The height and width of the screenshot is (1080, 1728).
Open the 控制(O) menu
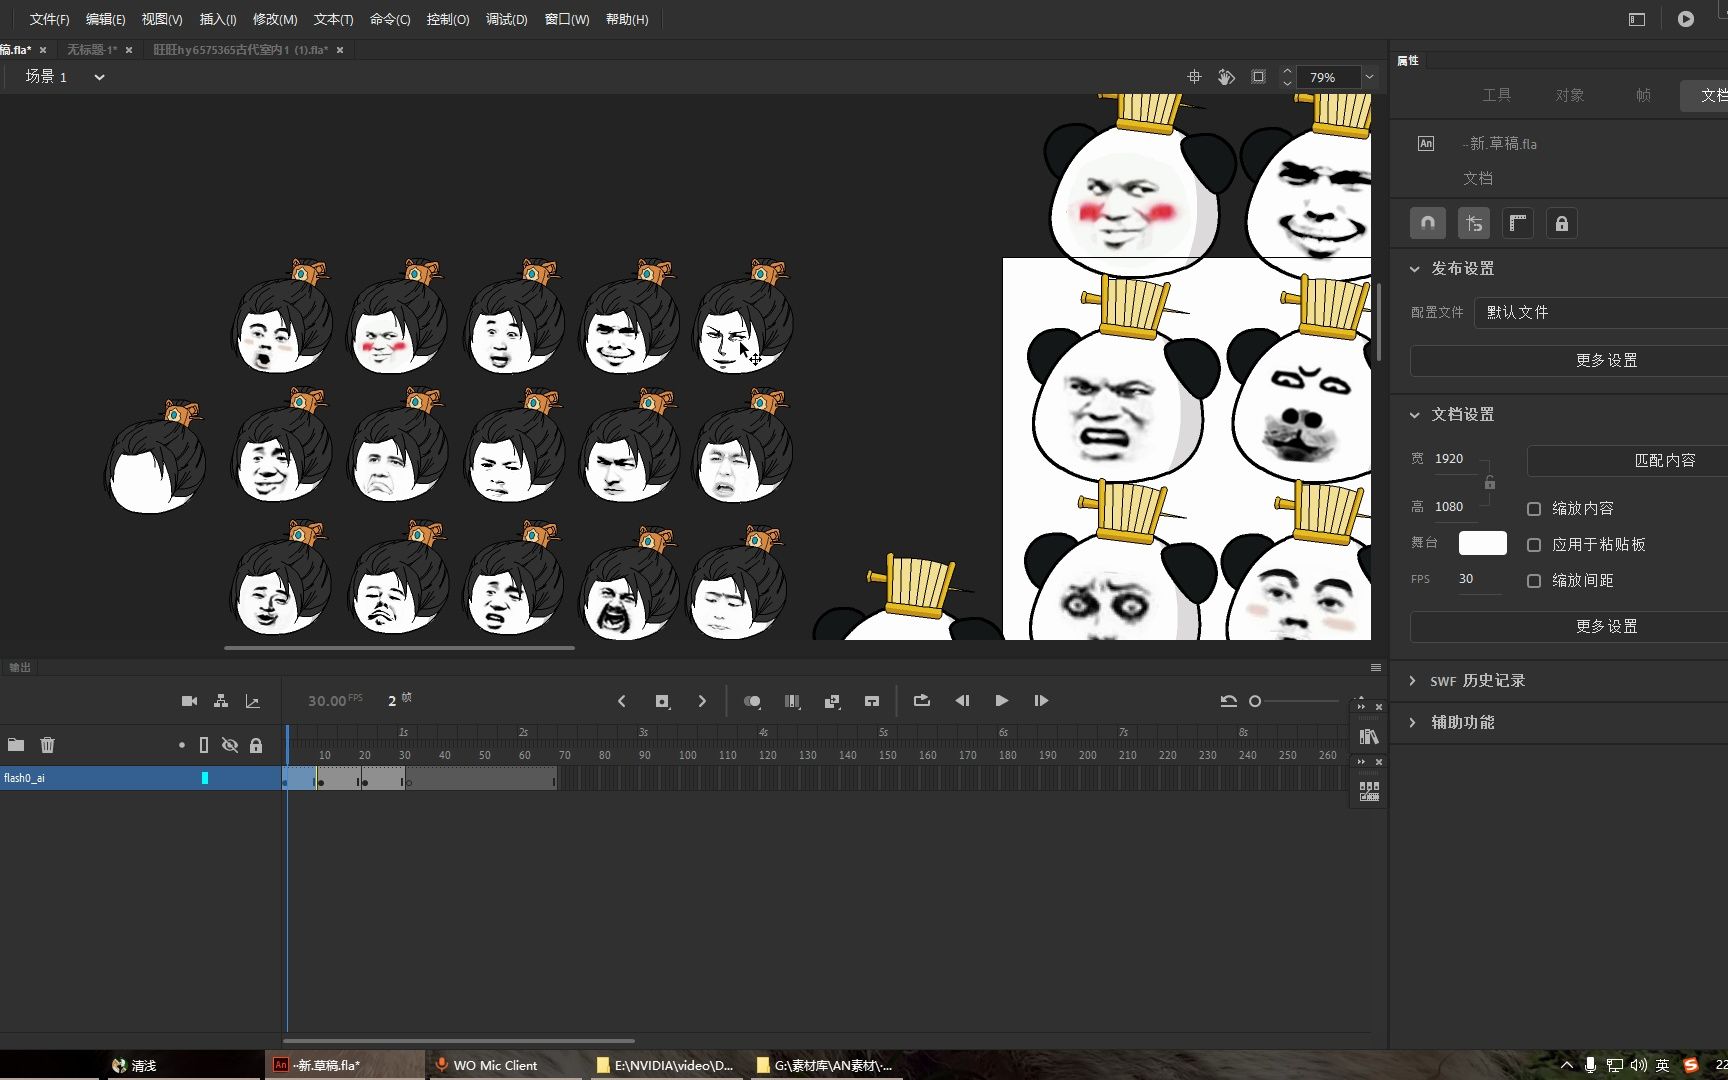[x=448, y=19]
